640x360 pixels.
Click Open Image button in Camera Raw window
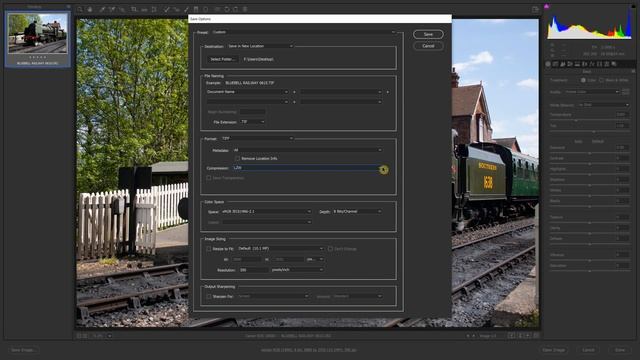[x=553, y=350]
